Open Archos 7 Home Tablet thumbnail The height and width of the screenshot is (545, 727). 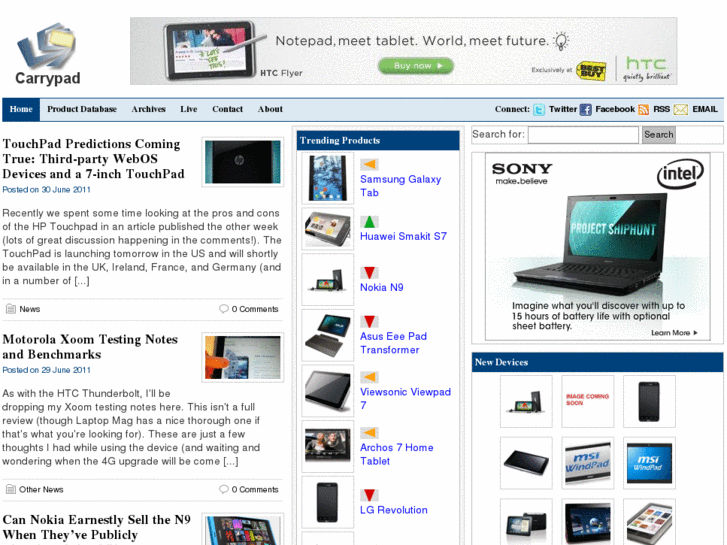point(327,446)
